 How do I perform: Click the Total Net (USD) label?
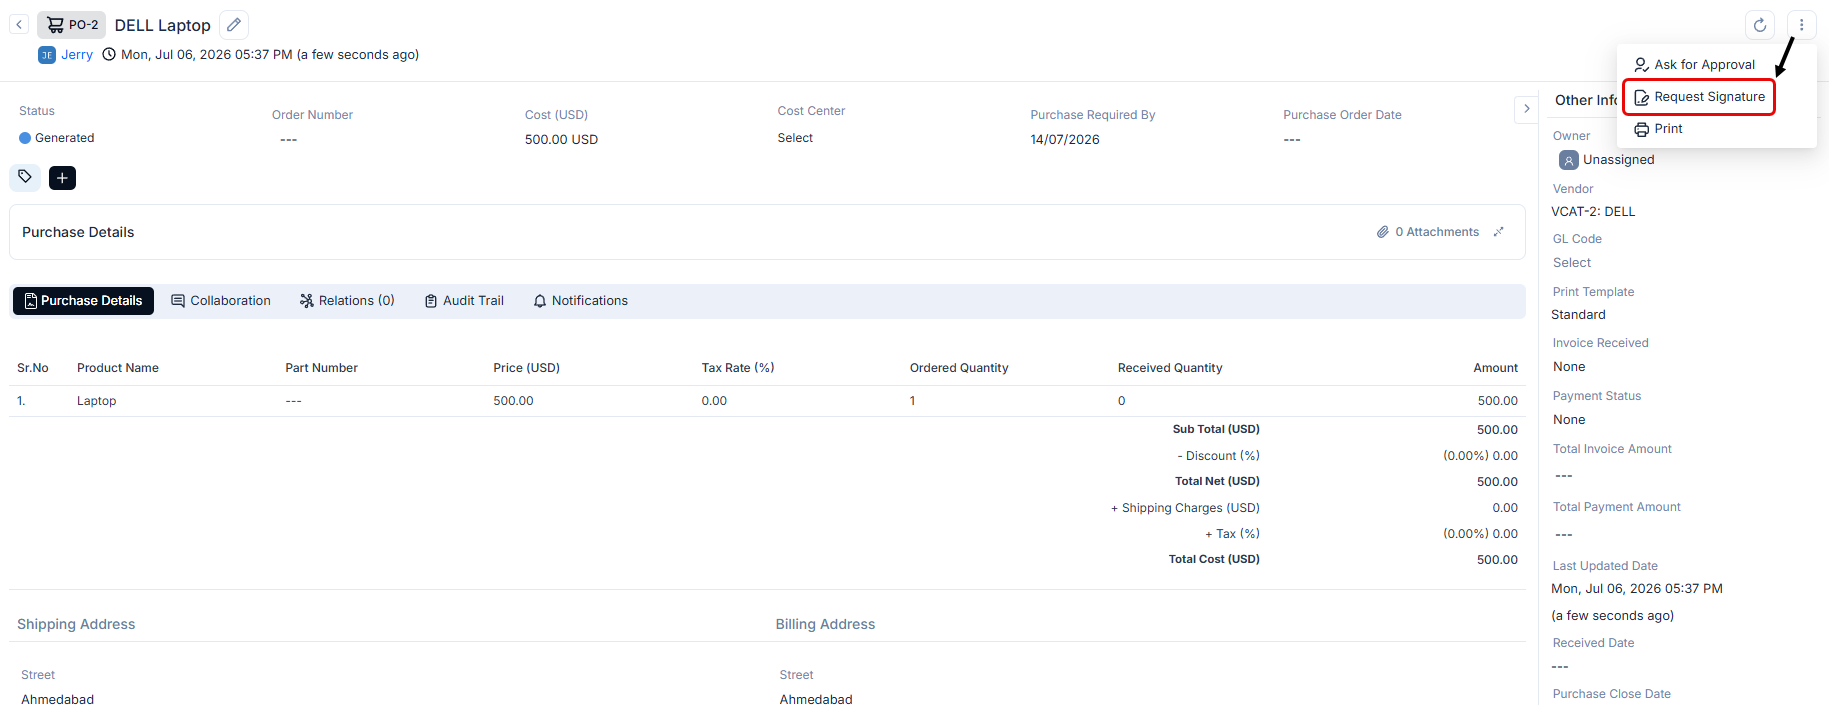coord(1217,481)
